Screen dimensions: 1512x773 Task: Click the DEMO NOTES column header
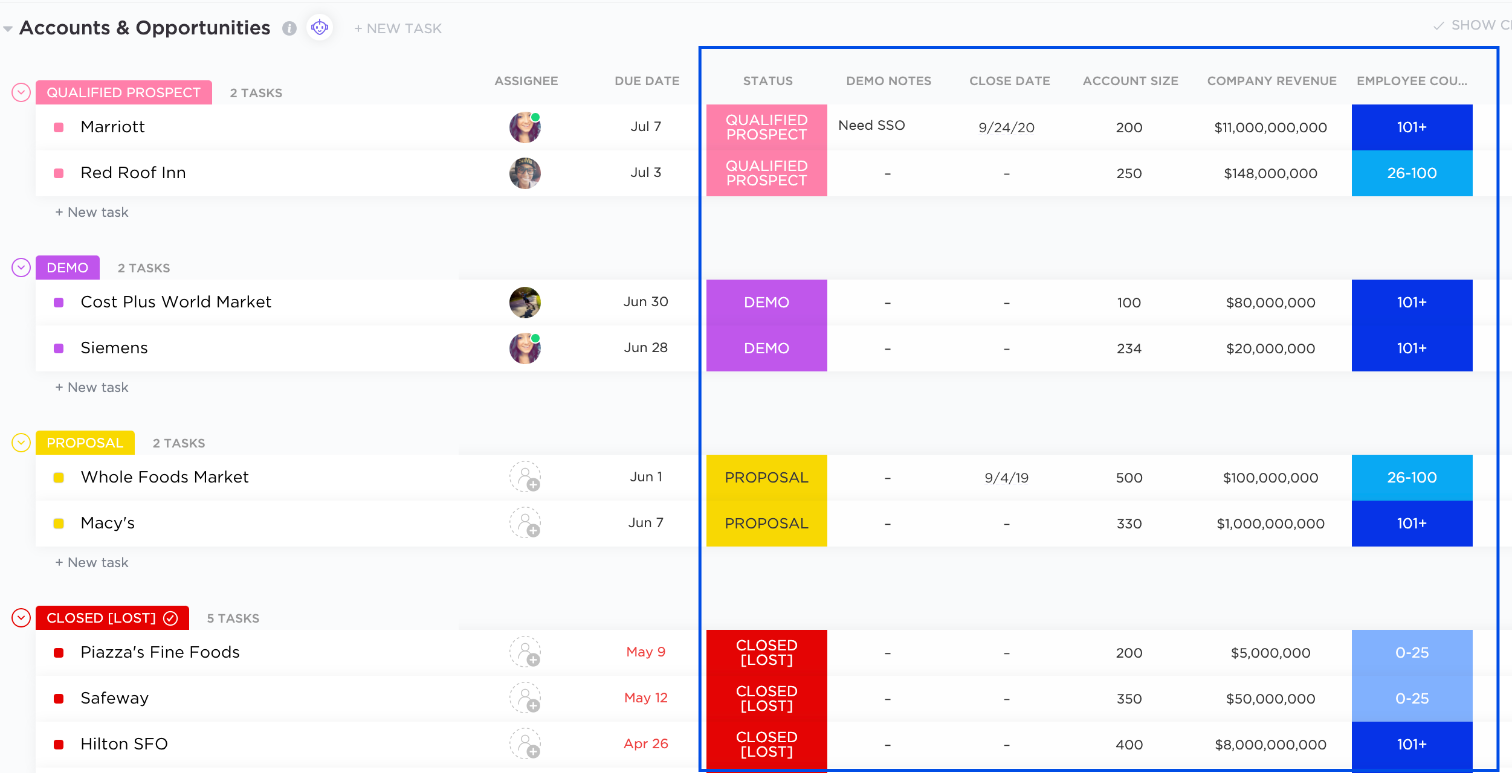coord(889,81)
